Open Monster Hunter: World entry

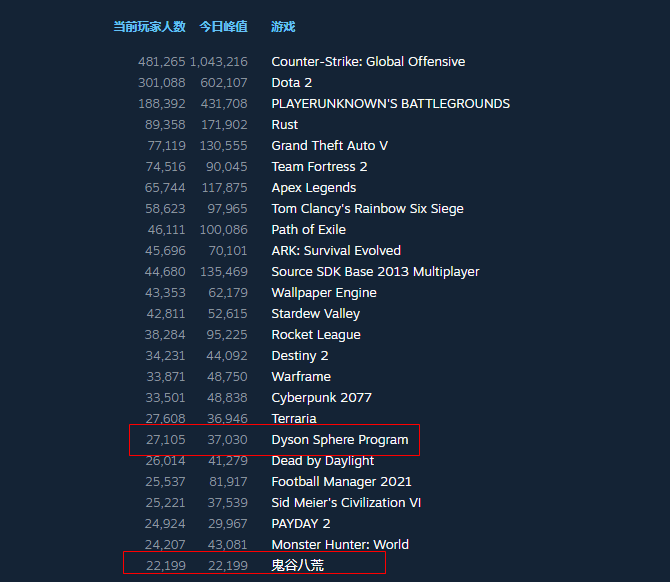tap(340, 545)
